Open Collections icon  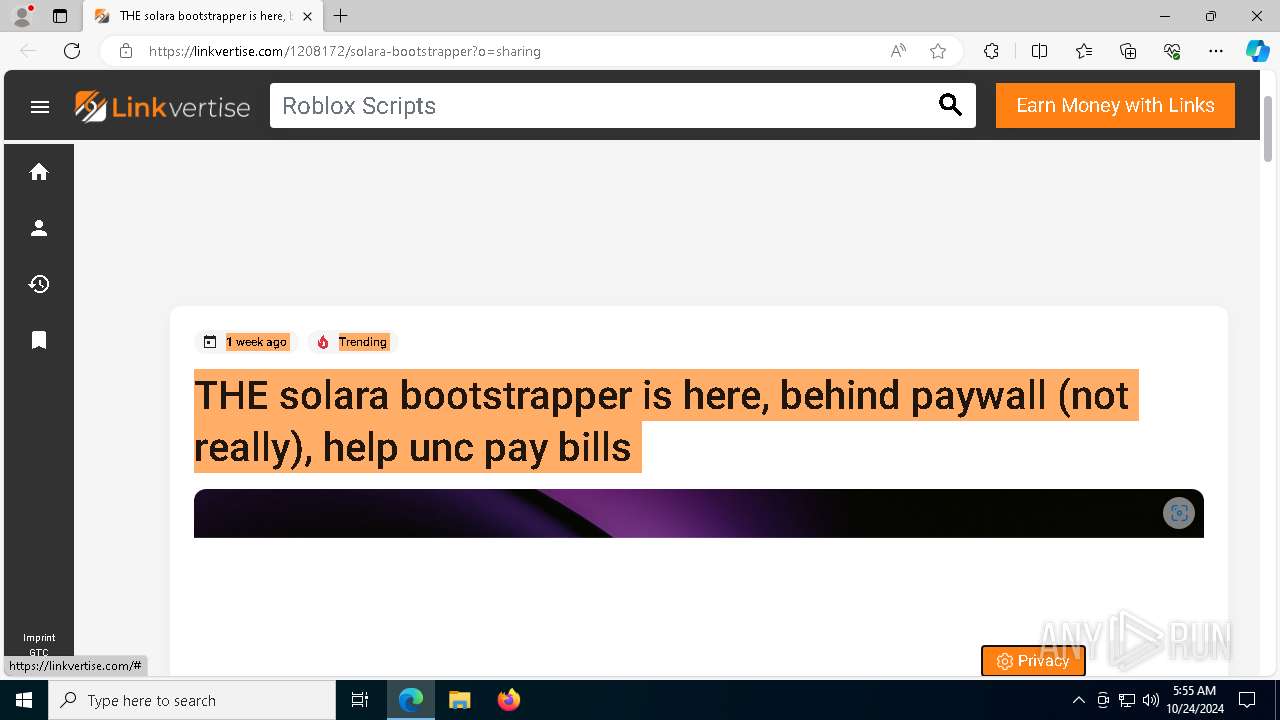pos(1128,51)
